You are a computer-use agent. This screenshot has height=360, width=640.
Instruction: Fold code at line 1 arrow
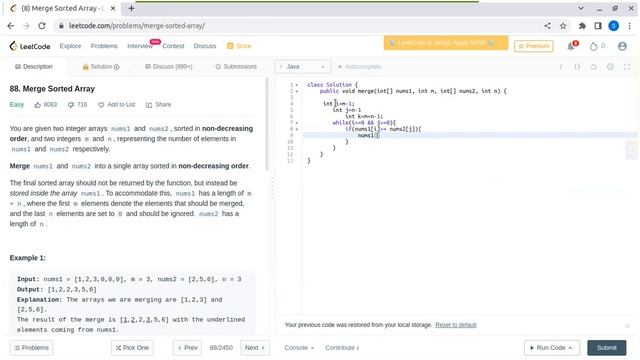pos(297,85)
